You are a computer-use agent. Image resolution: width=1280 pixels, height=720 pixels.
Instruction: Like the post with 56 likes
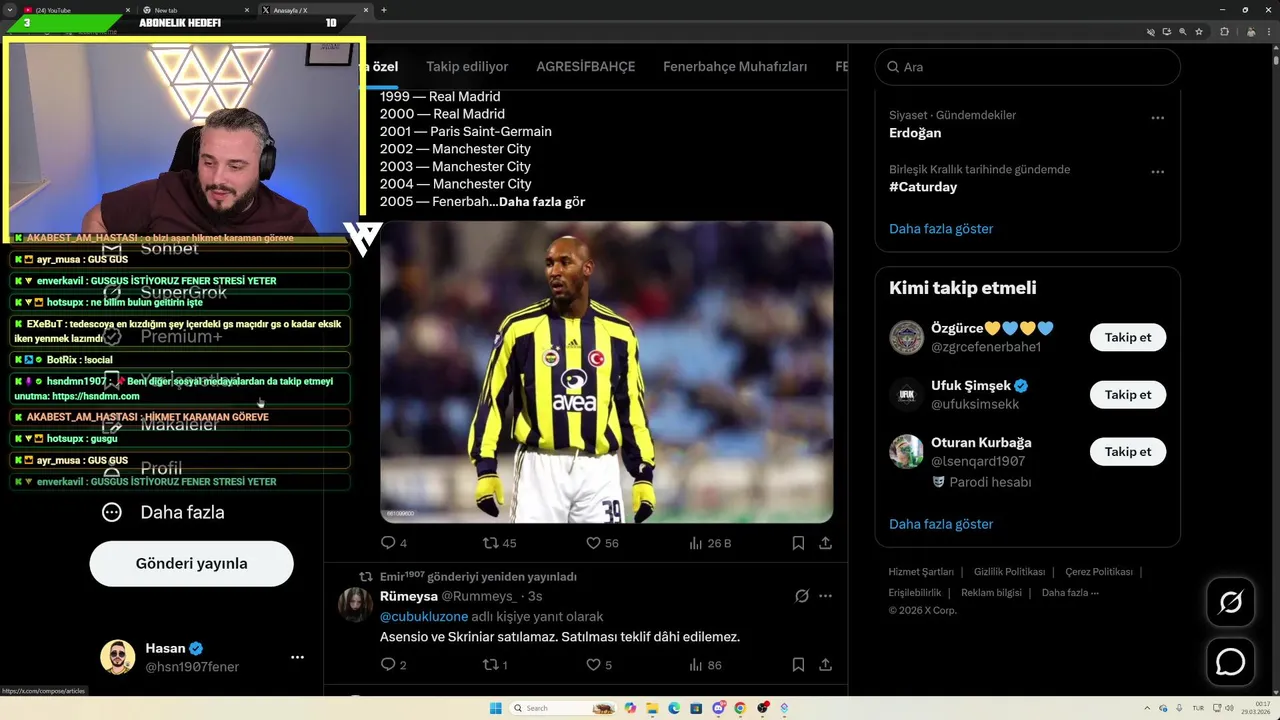[602, 543]
